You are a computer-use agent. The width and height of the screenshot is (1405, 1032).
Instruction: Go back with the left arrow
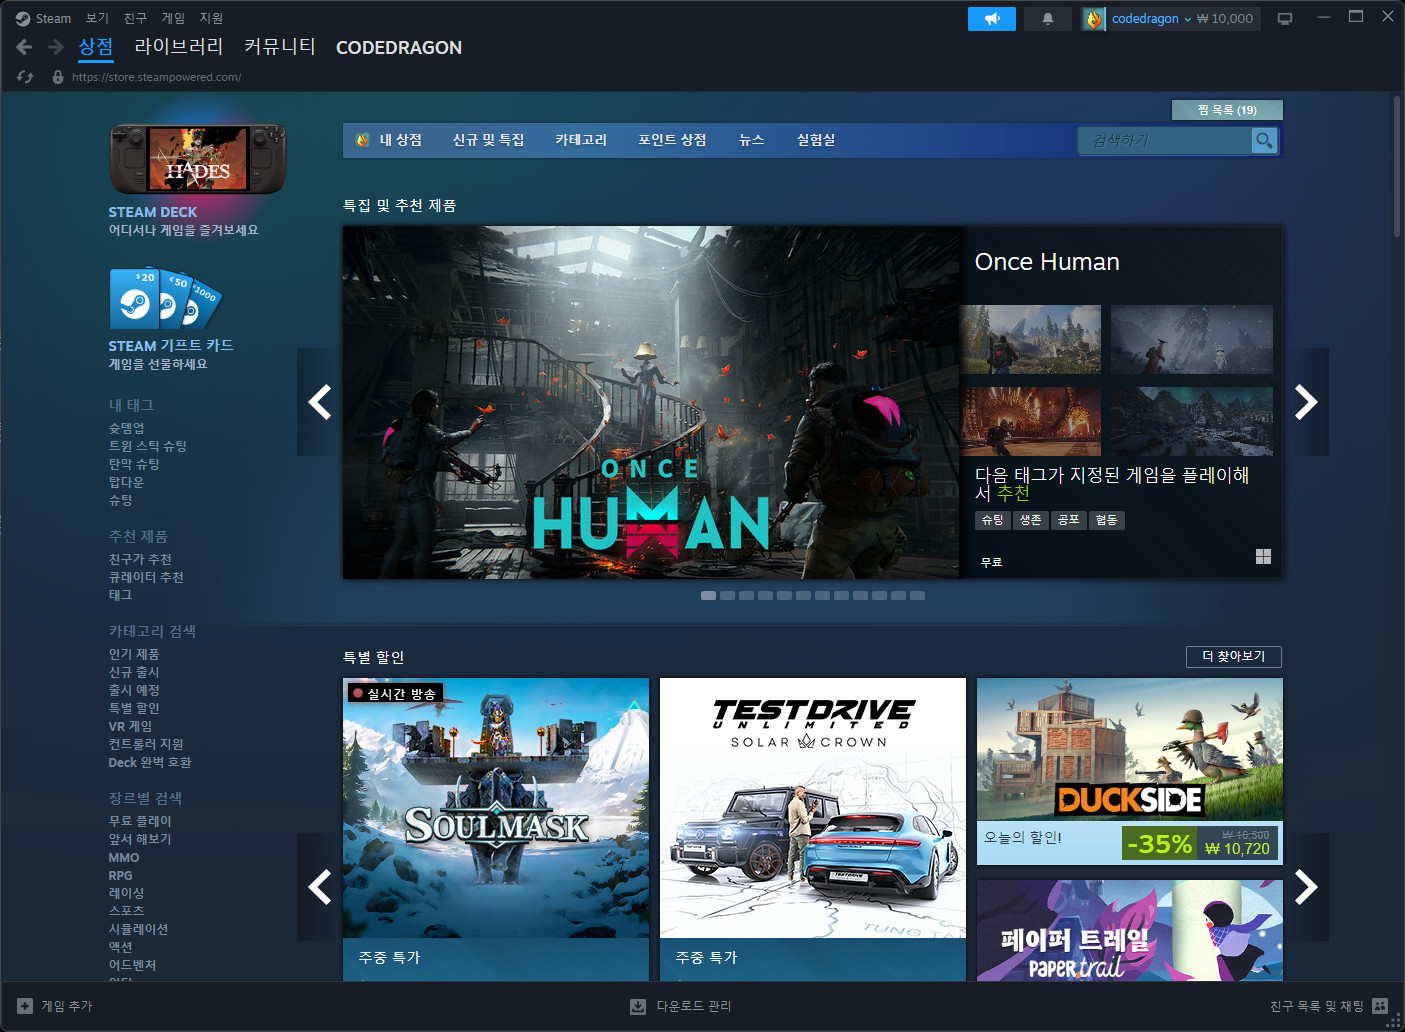pyautogui.click(x=24, y=47)
